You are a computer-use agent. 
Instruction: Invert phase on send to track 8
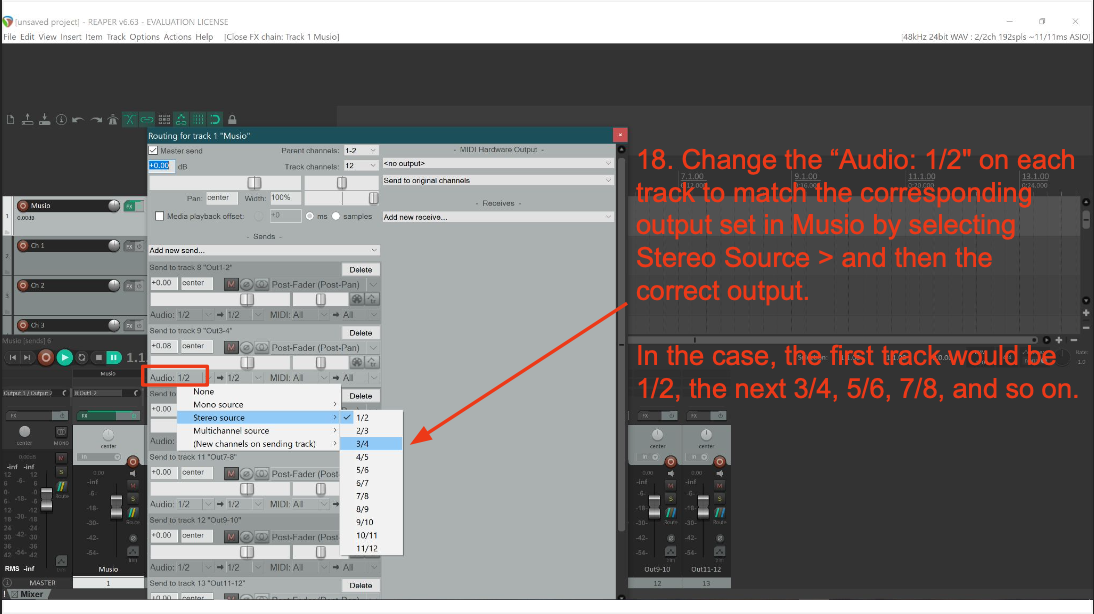point(246,284)
